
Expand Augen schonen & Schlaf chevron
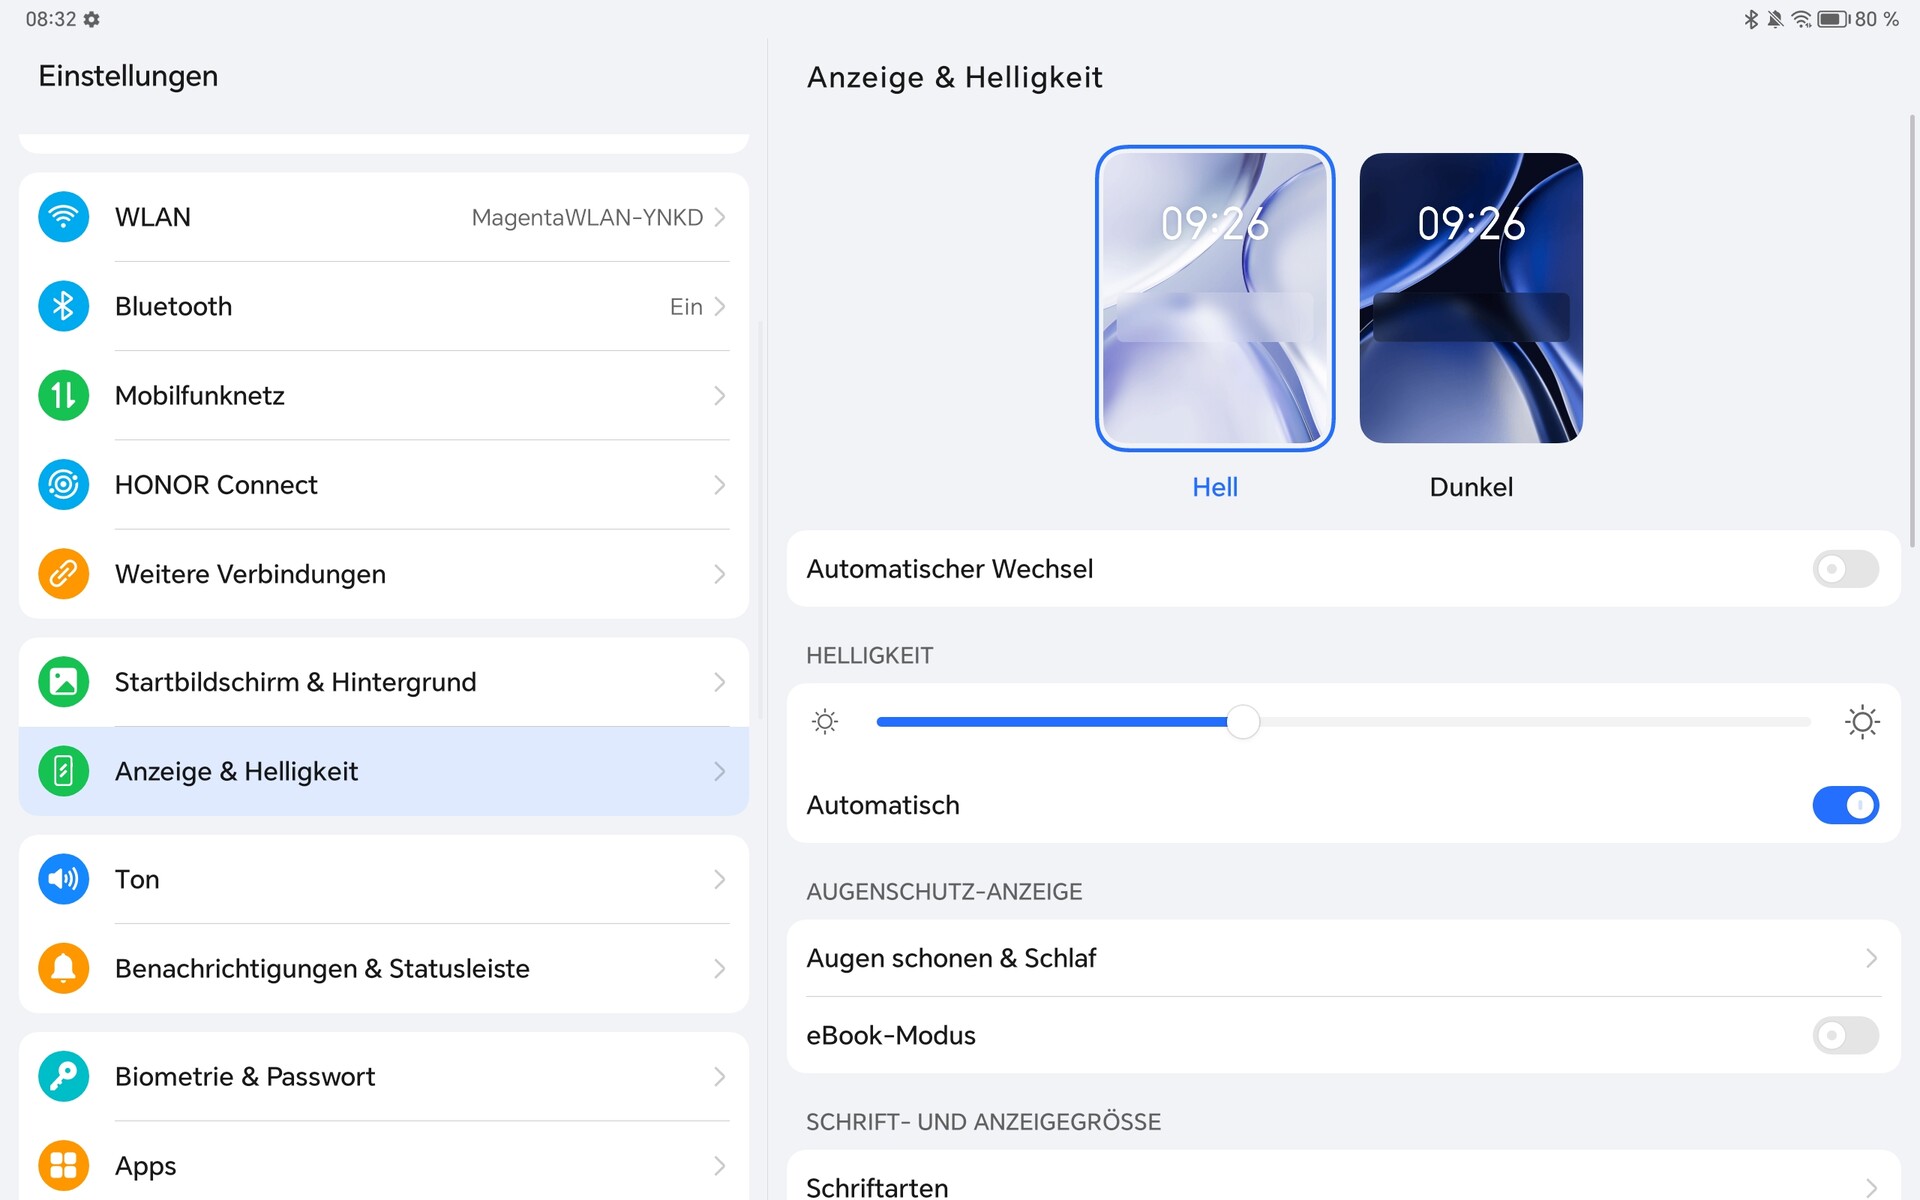click(x=1870, y=958)
